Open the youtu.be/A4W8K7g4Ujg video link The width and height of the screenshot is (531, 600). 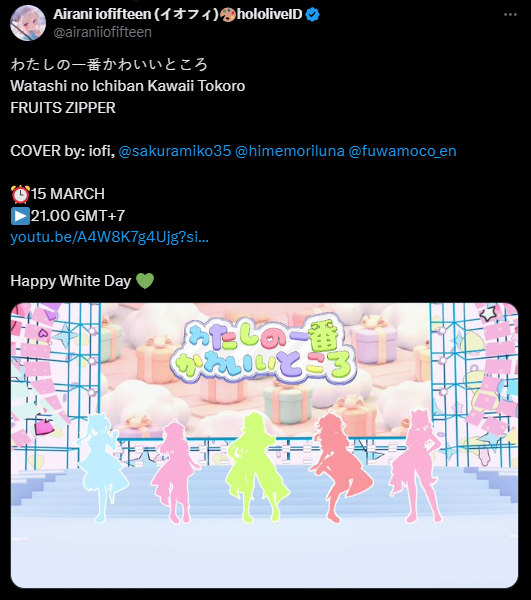coord(109,237)
